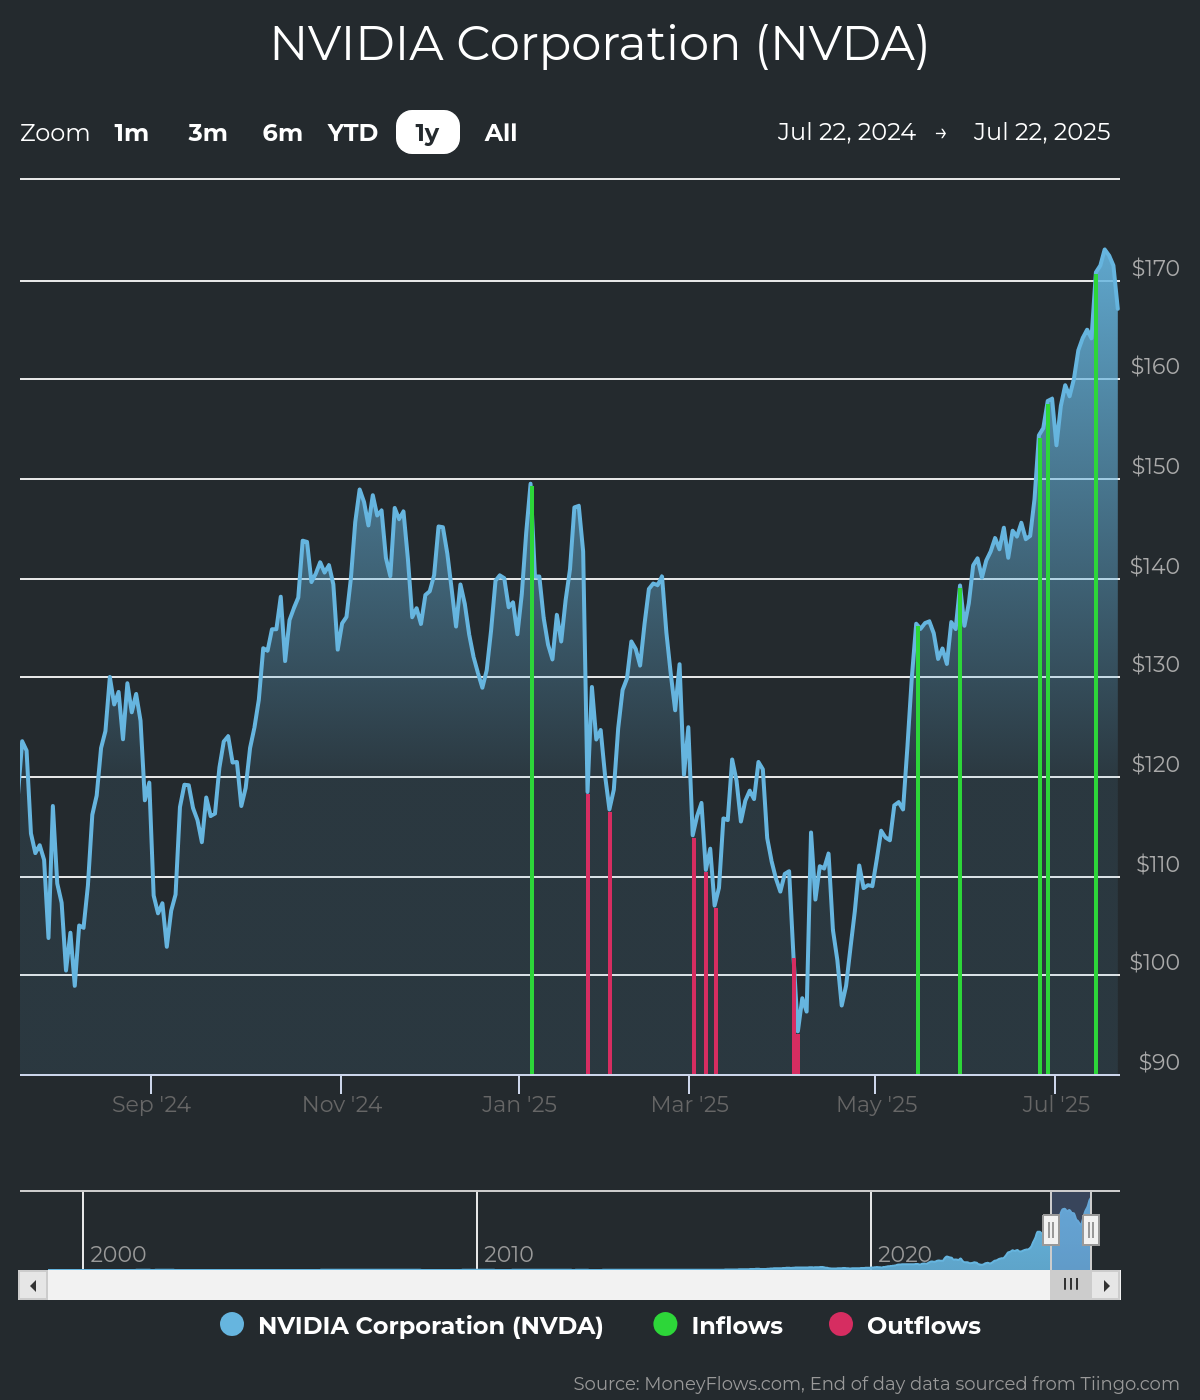
Task: Toggle NVIDIA Corporation (NVDA) series legend
Action: point(412,1325)
